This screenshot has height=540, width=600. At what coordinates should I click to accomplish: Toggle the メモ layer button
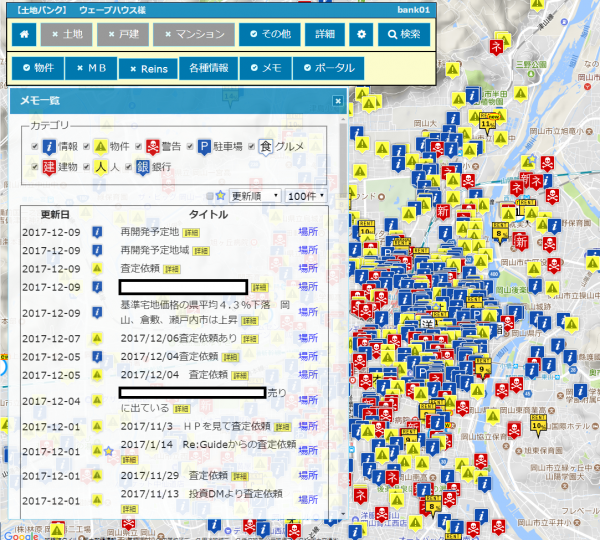coord(266,68)
